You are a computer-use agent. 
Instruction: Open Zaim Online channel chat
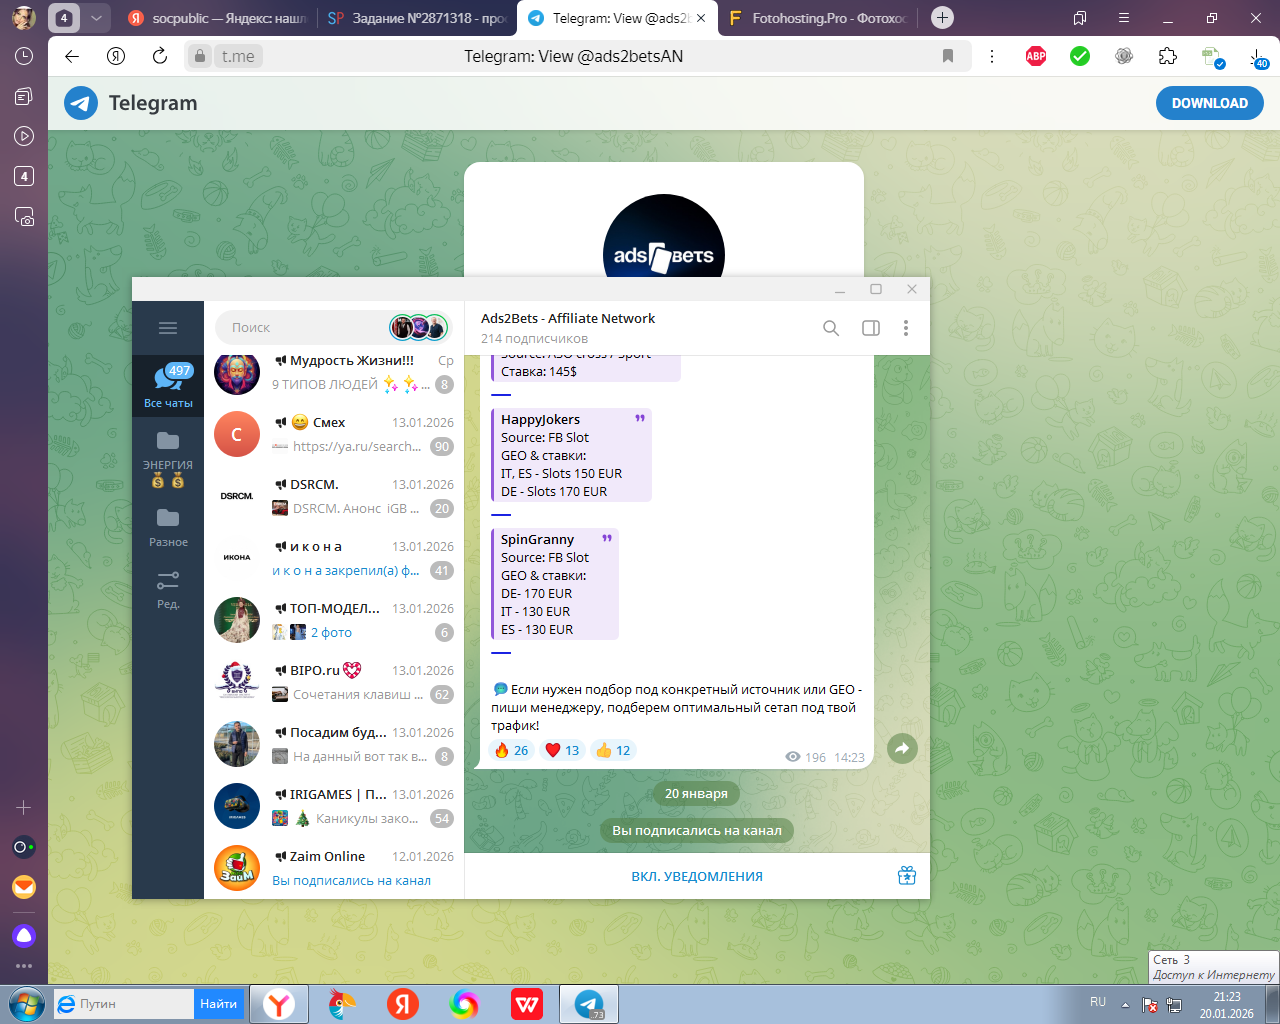point(334,868)
